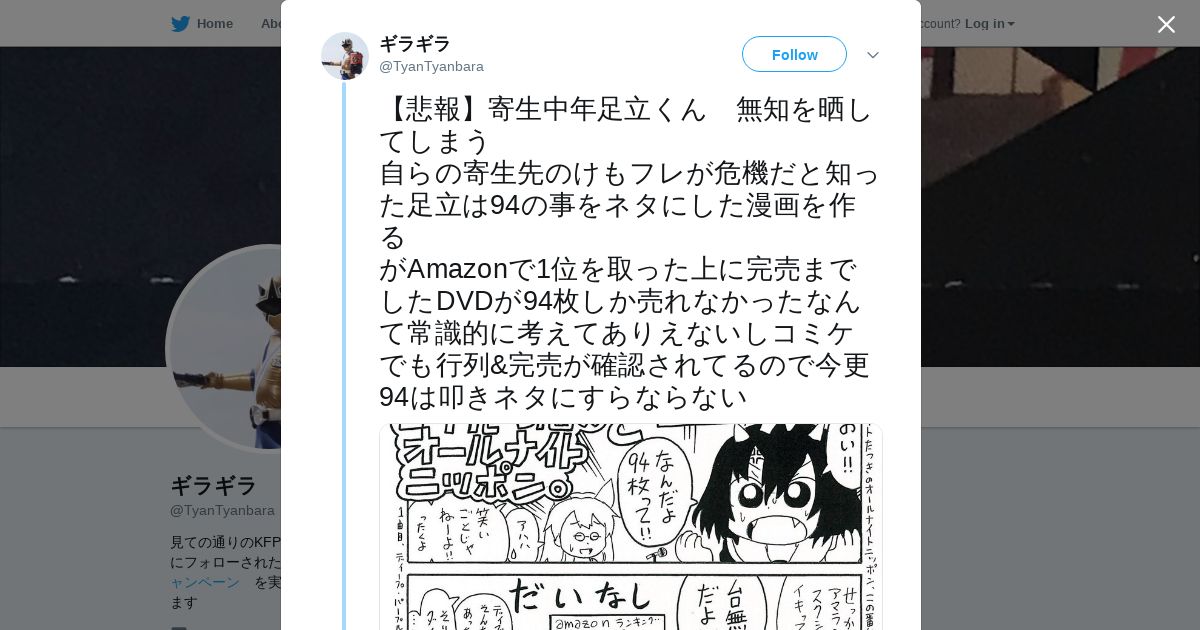Close the tweet overlay with X

pyautogui.click(x=1166, y=25)
